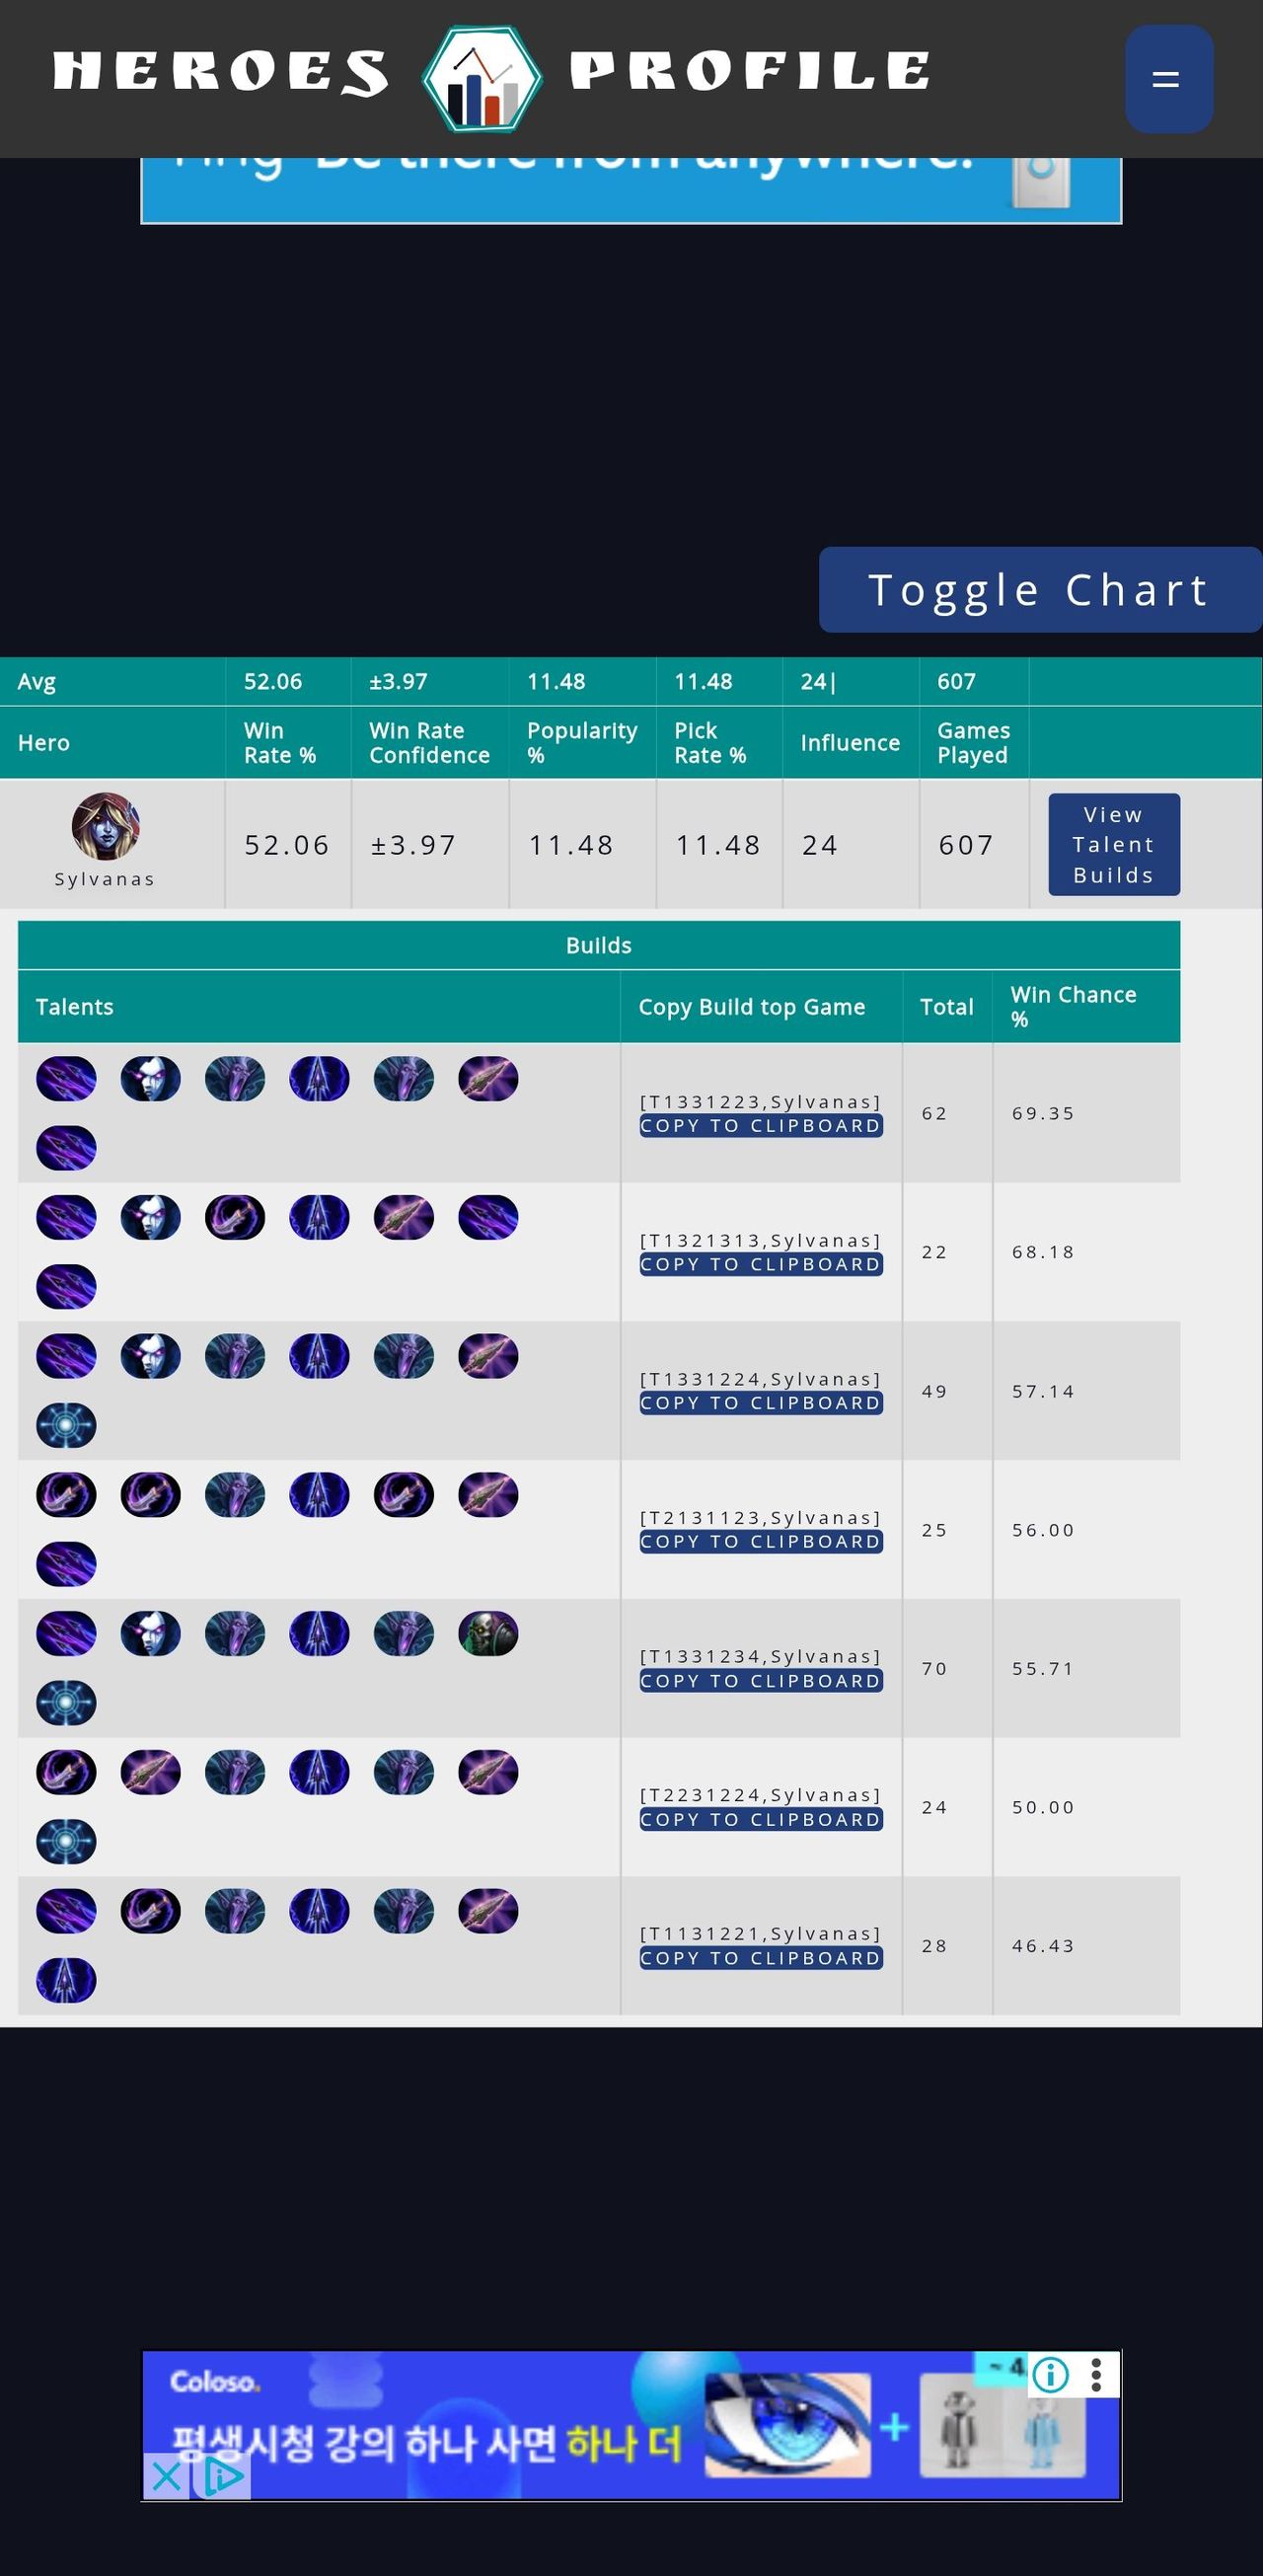Click the Heroes Profile hexagon logo
Image resolution: width=1263 pixels, height=2576 pixels.
(482, 79)
